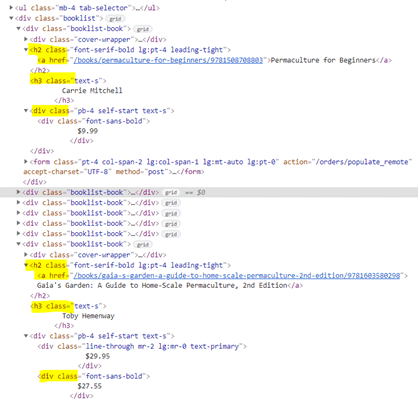
Task: Select the 'Toby Hemenway' text node
Action: [x=88, y=316]
